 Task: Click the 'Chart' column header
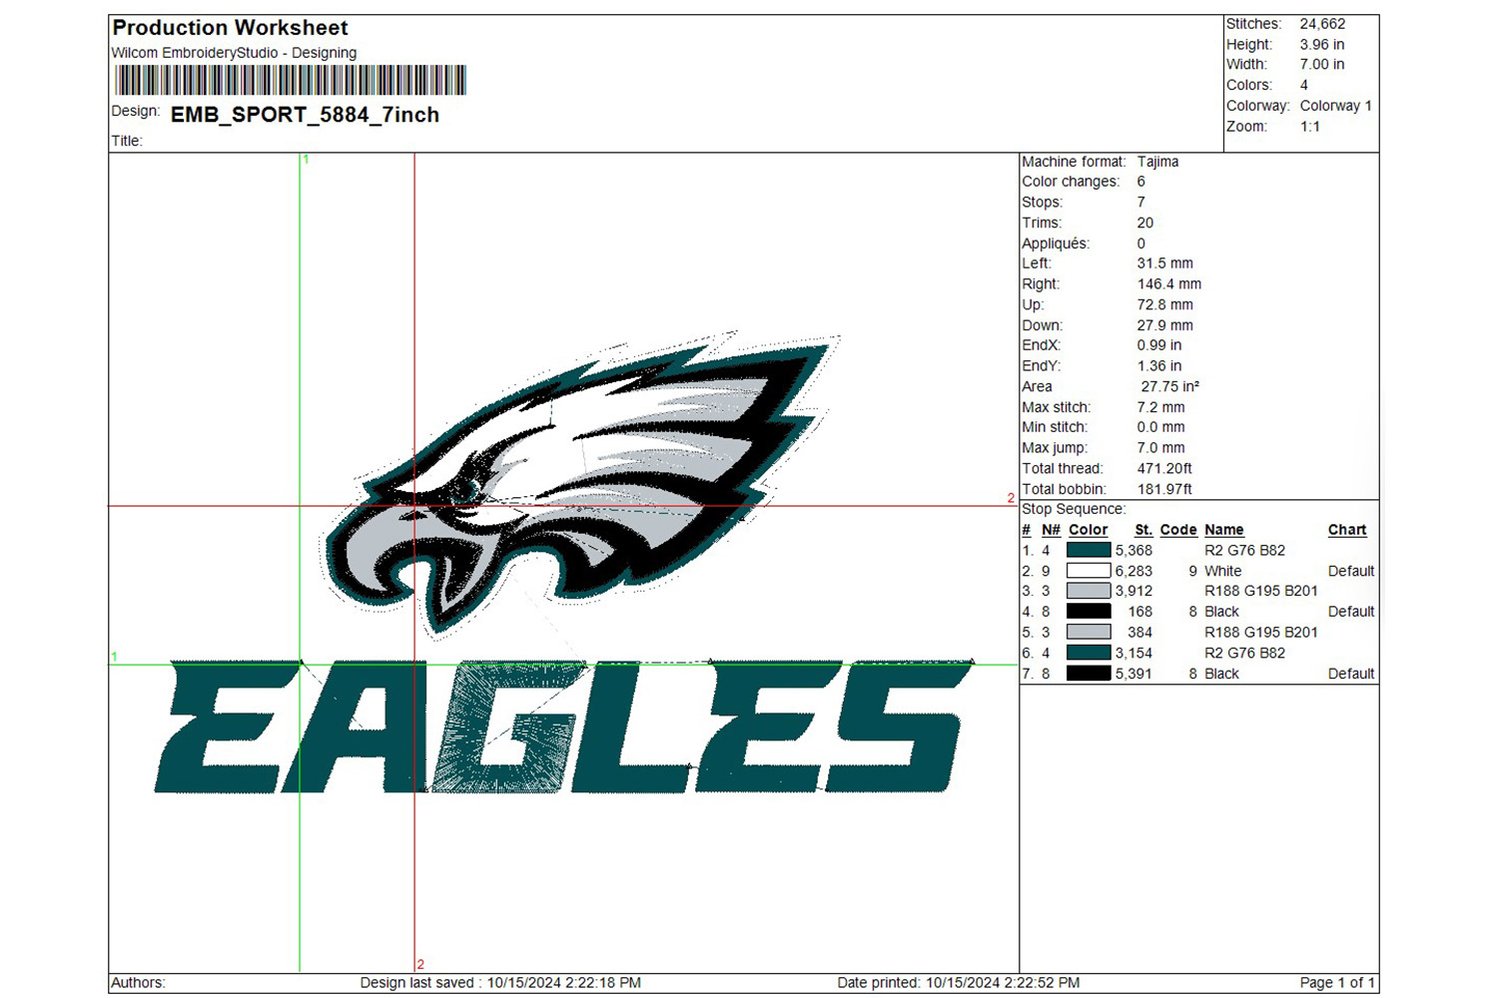tap(1347, 530)
